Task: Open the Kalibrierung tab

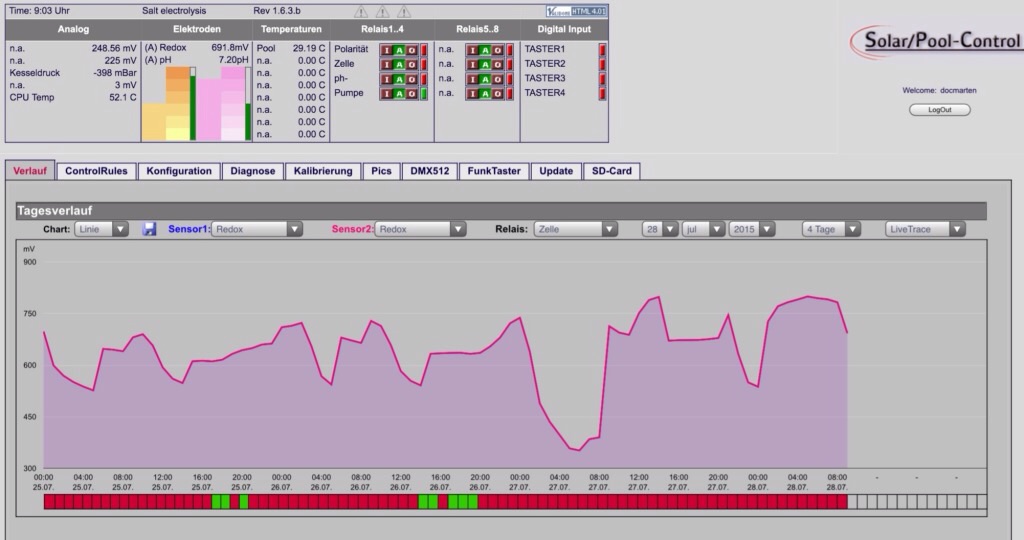Action: pyautogui.click(x=323, y=171)
